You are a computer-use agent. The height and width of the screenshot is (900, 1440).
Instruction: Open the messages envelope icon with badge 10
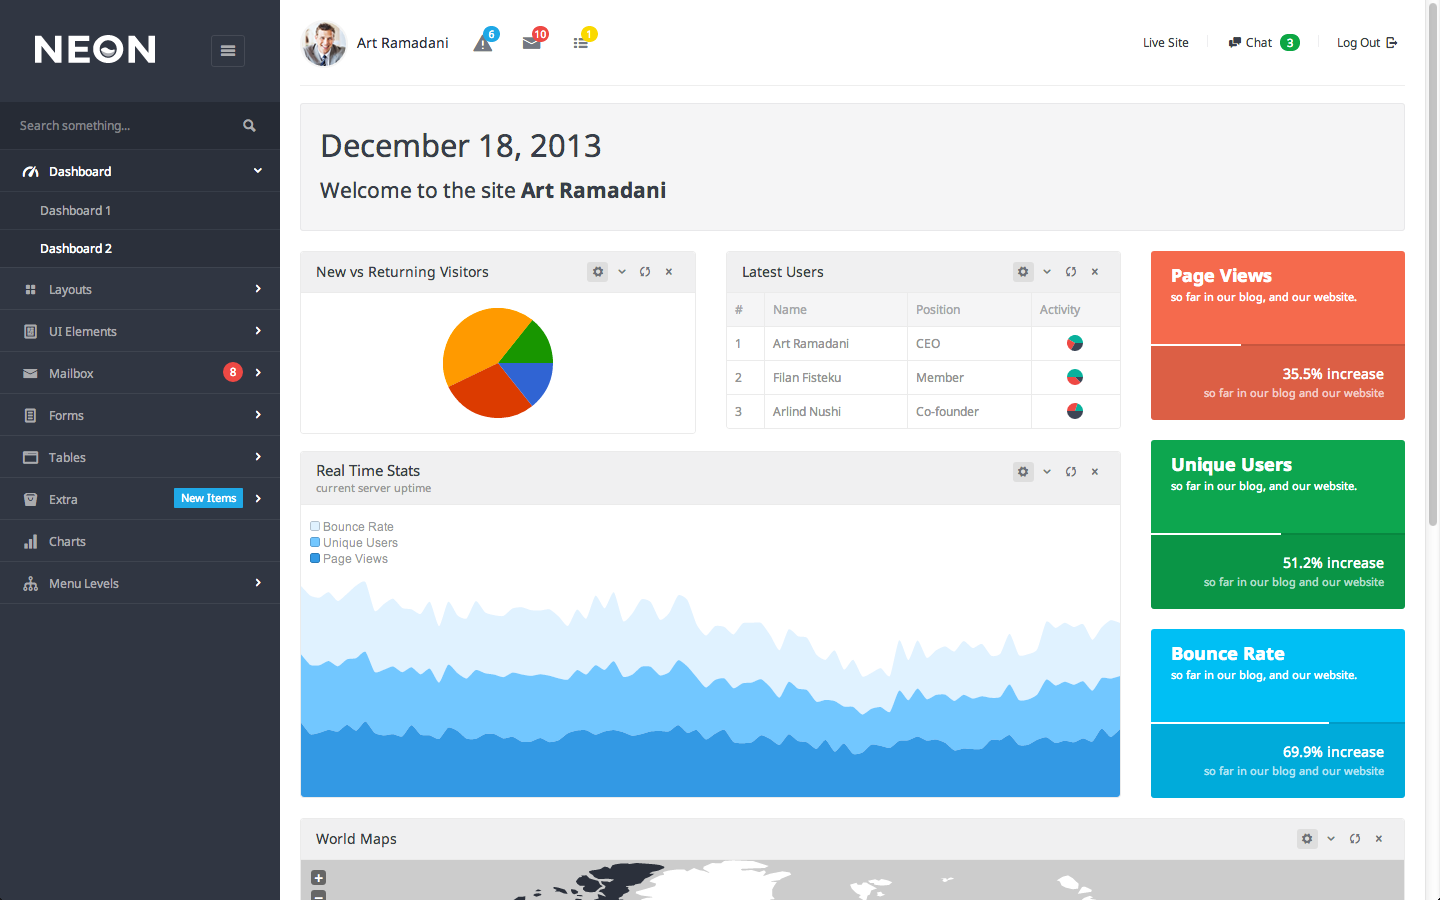pos(532,43)
